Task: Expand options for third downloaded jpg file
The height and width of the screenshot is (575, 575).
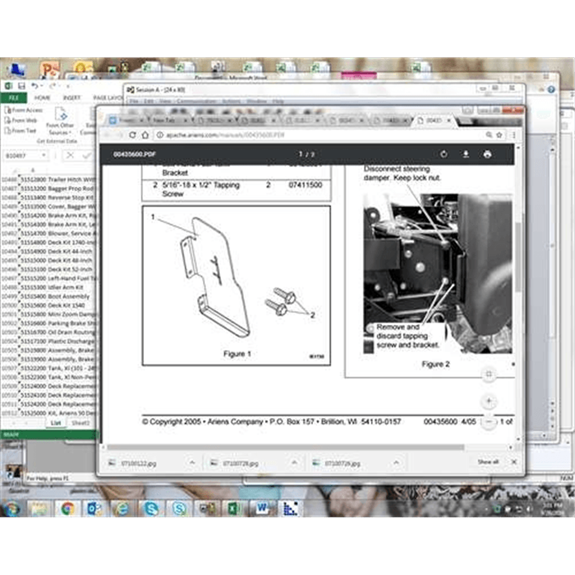Action: [x=396, y=463]
